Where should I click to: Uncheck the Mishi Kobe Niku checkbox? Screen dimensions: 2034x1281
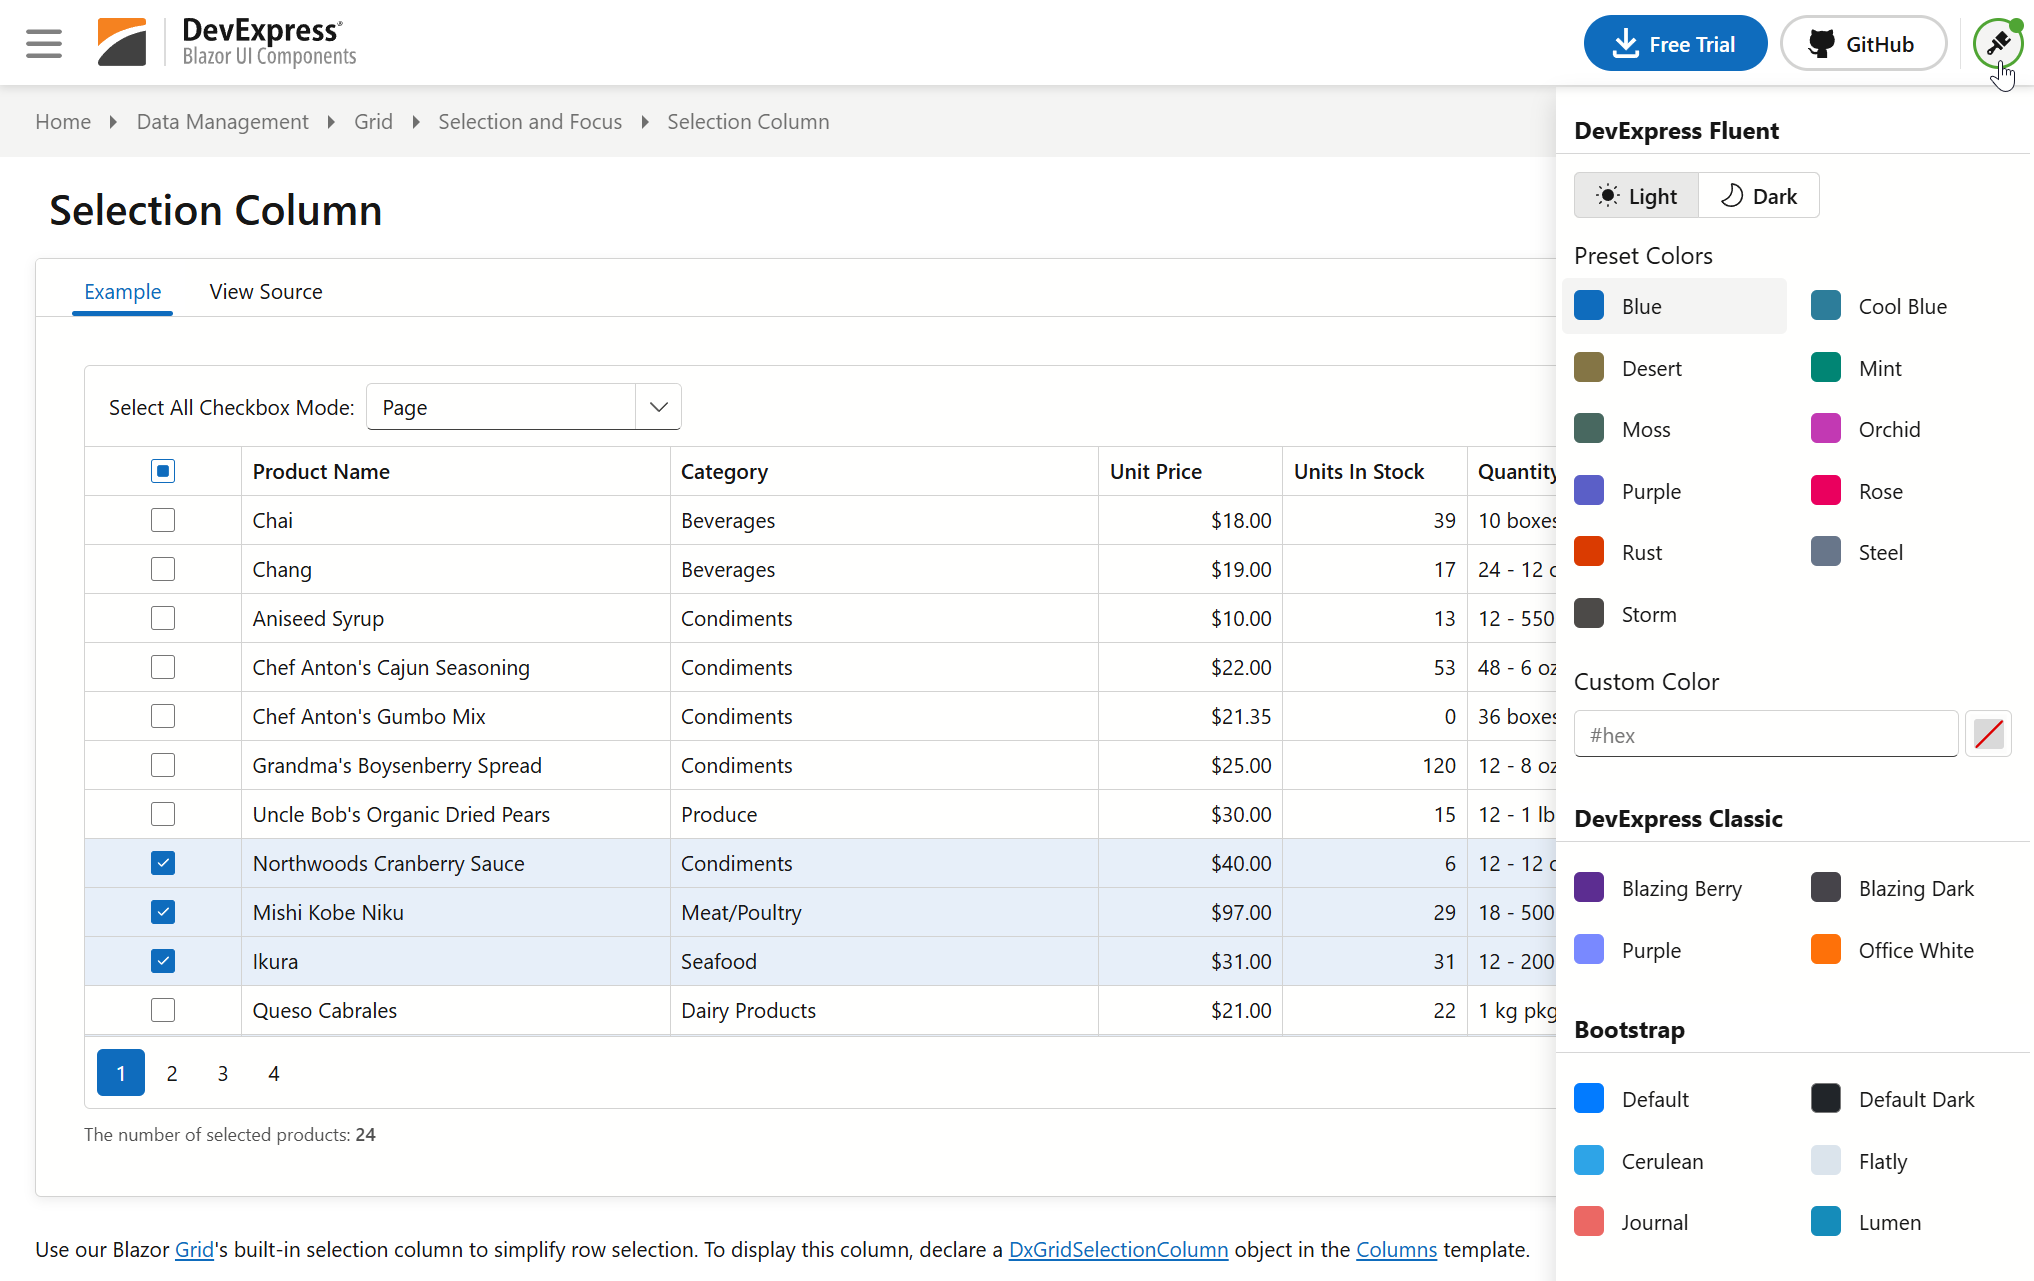pyautogui.click(x=163, y=912)
